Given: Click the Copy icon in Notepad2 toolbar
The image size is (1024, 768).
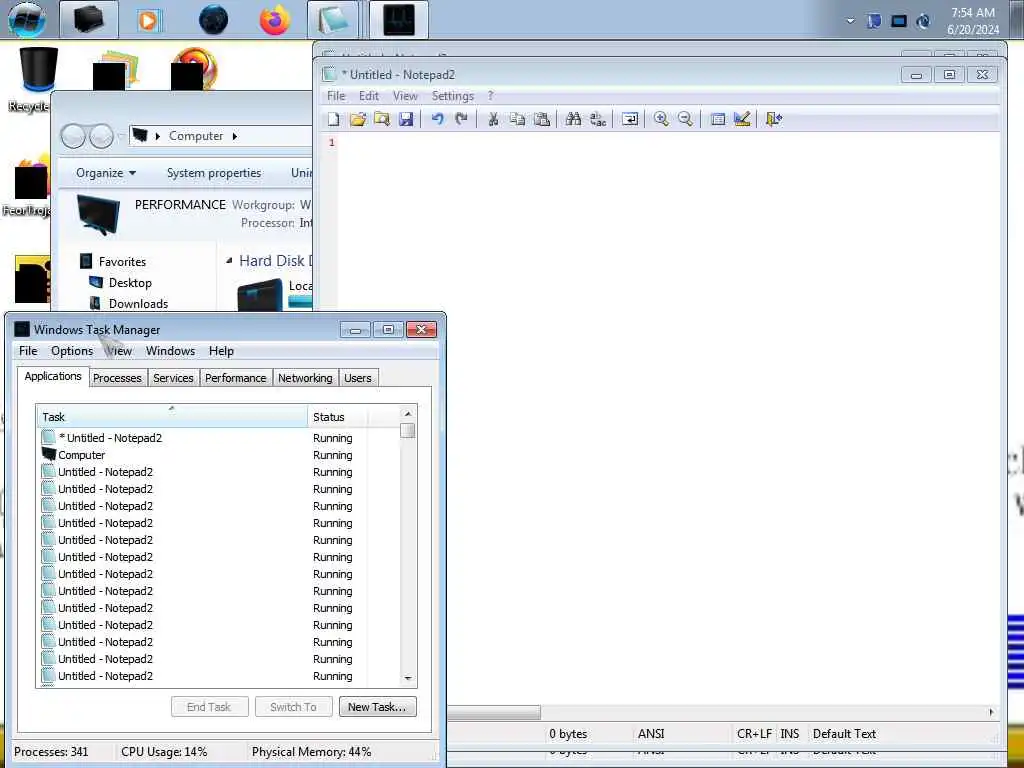Looking at the screenshot, I should (518, 119).
